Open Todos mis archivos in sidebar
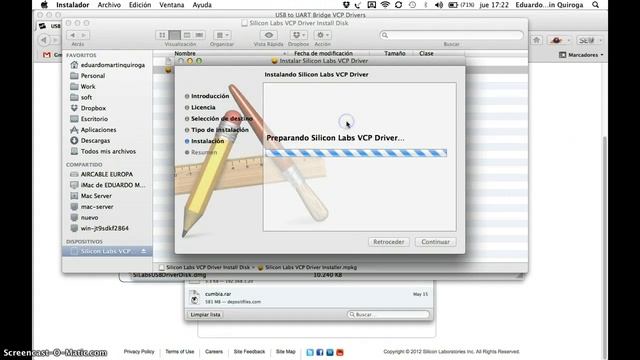The height and width of the screenshot is (360, 640). click(107, 151)
